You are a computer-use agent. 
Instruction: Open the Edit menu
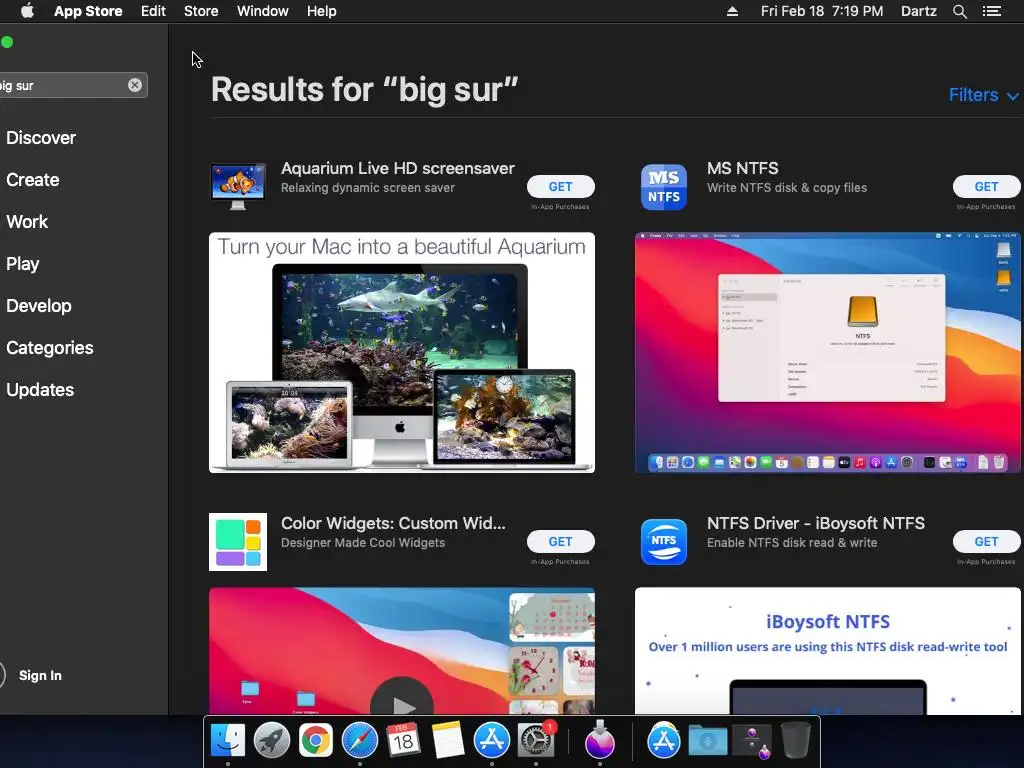tap(153, 11)
